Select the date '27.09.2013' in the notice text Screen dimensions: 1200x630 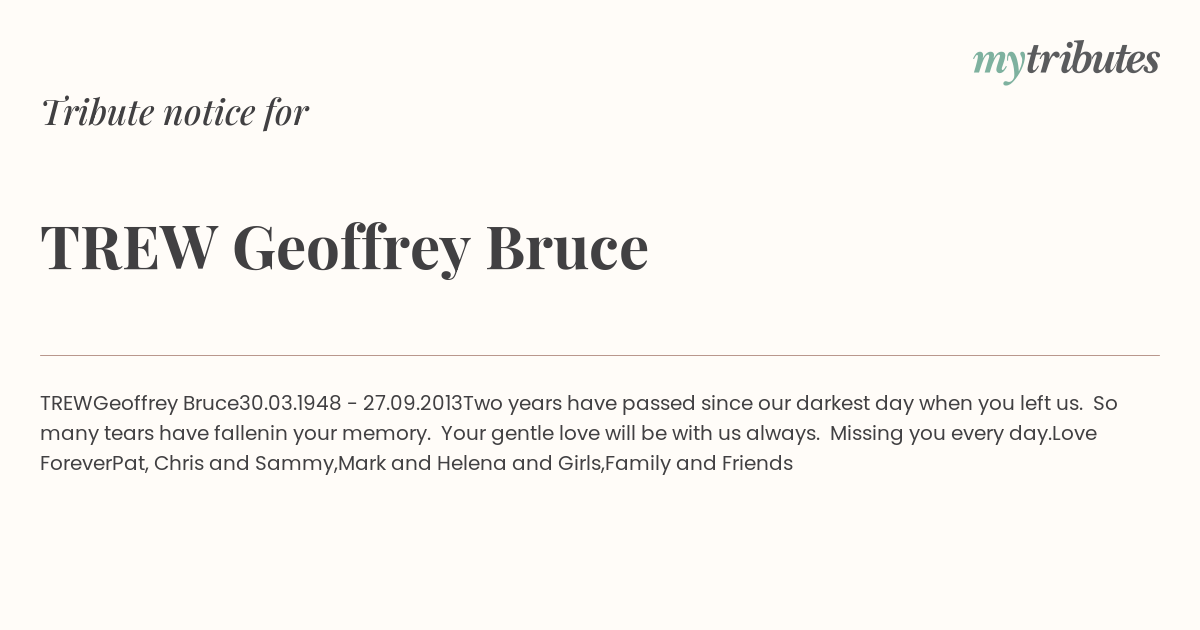pyautogui.click(x=412, y=403)
